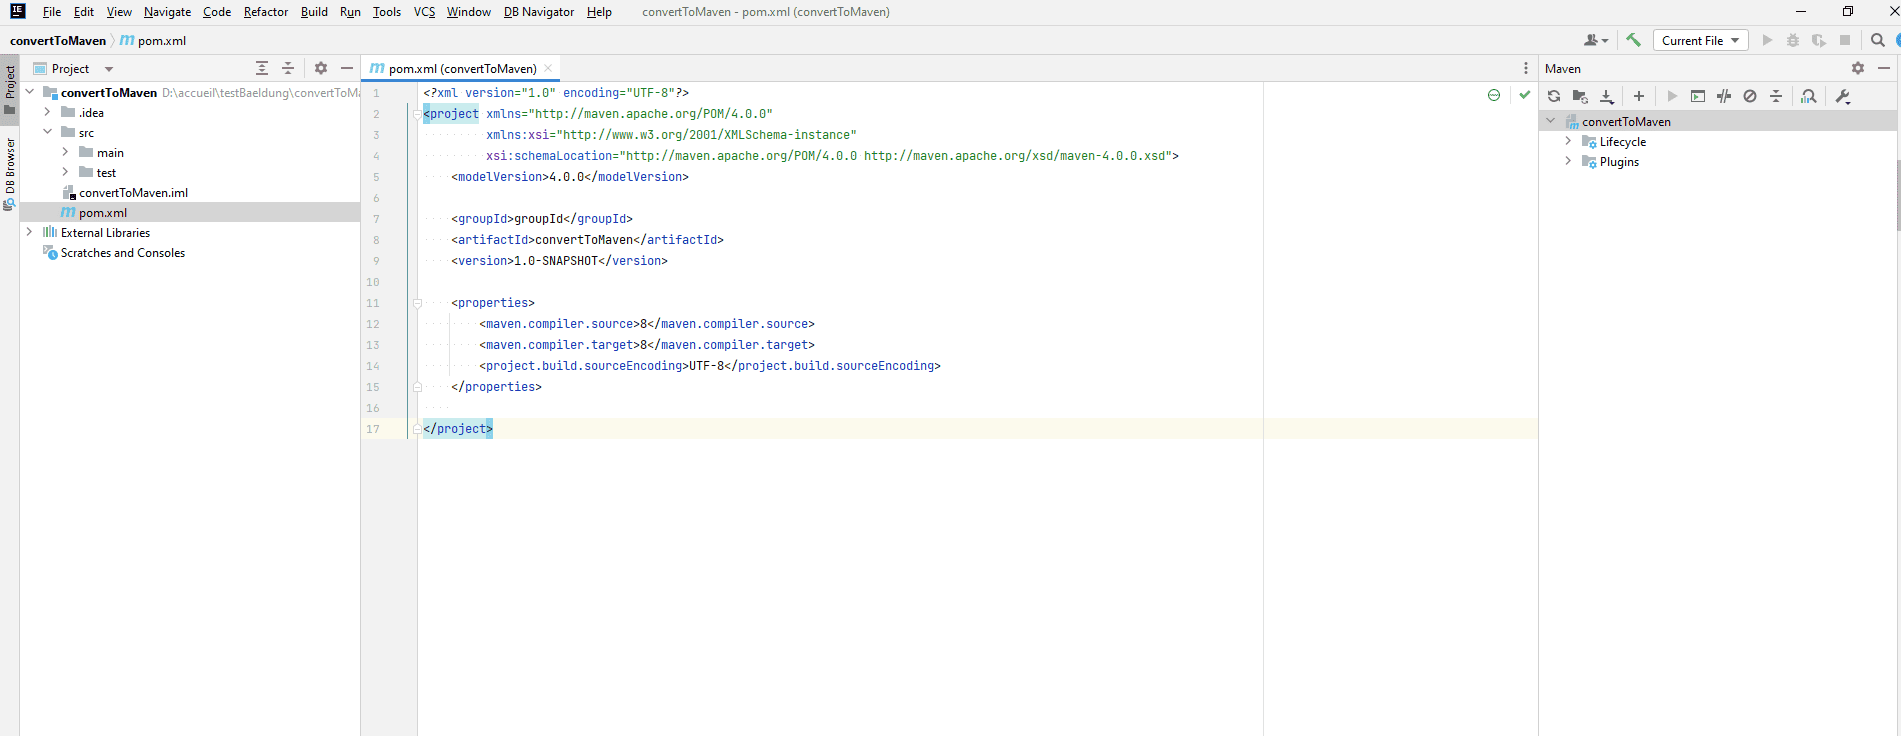Place cursor on the artifactId line
This screenshot has width=1901, height=736.
[587, 240]
